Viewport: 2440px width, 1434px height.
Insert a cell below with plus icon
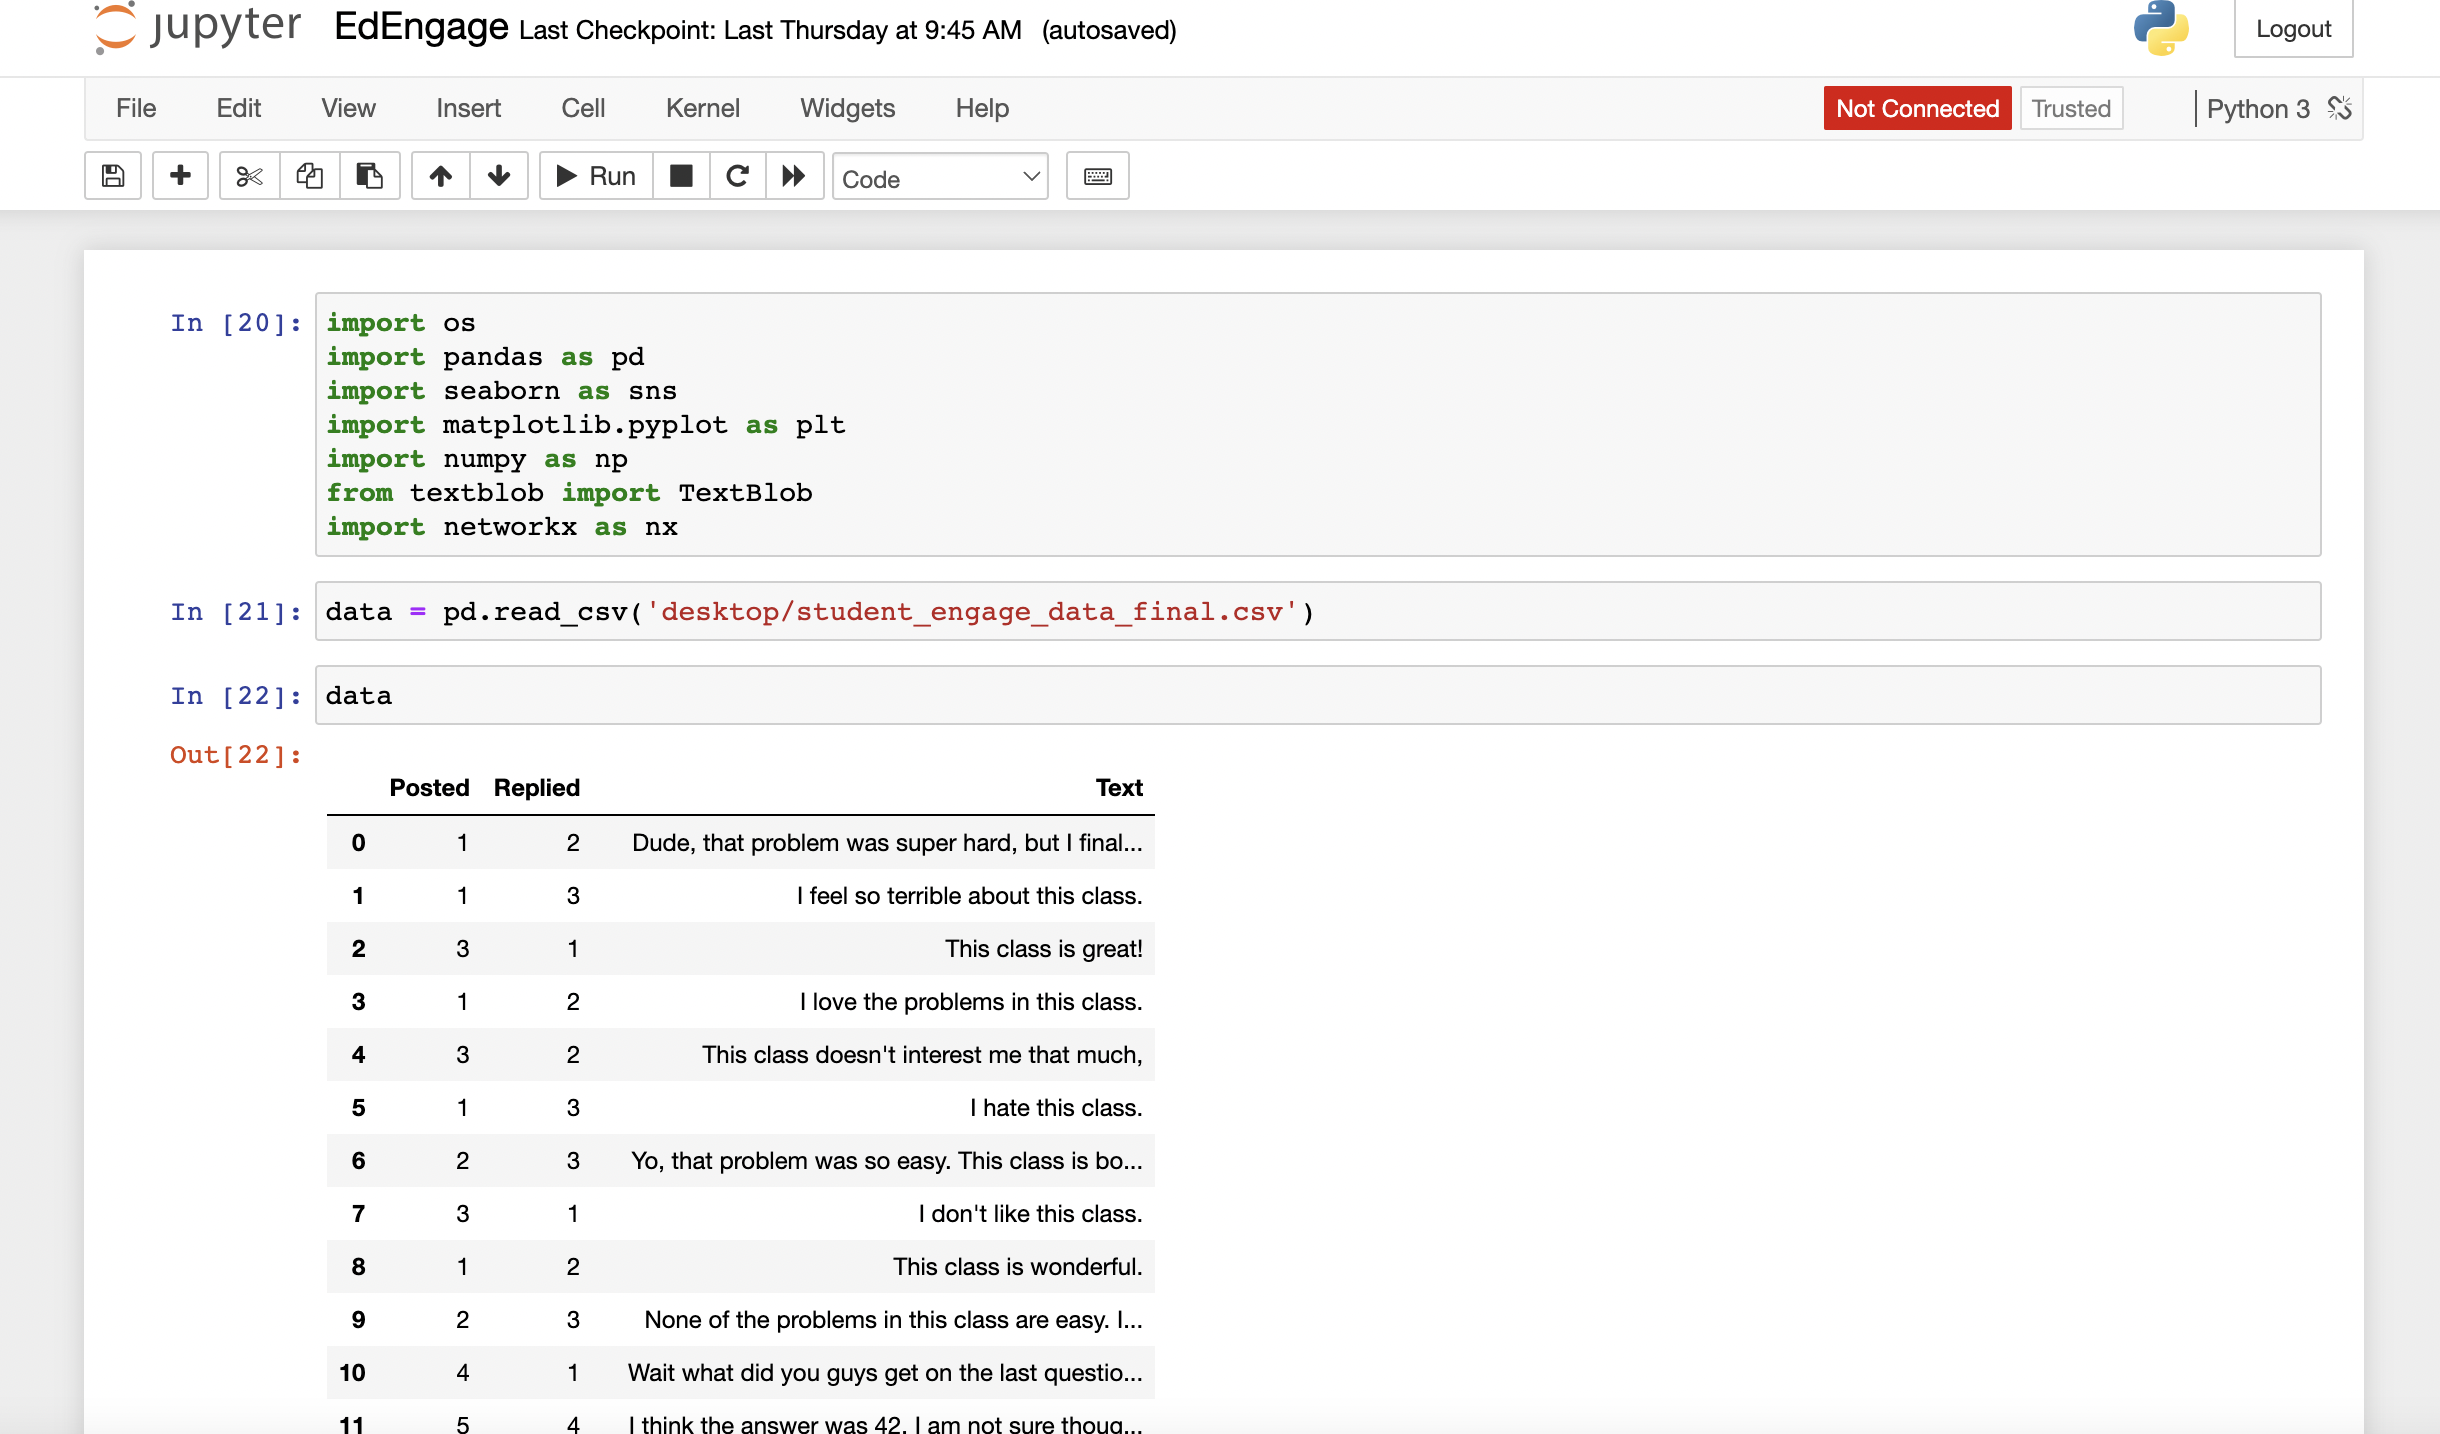coord(180,176)
